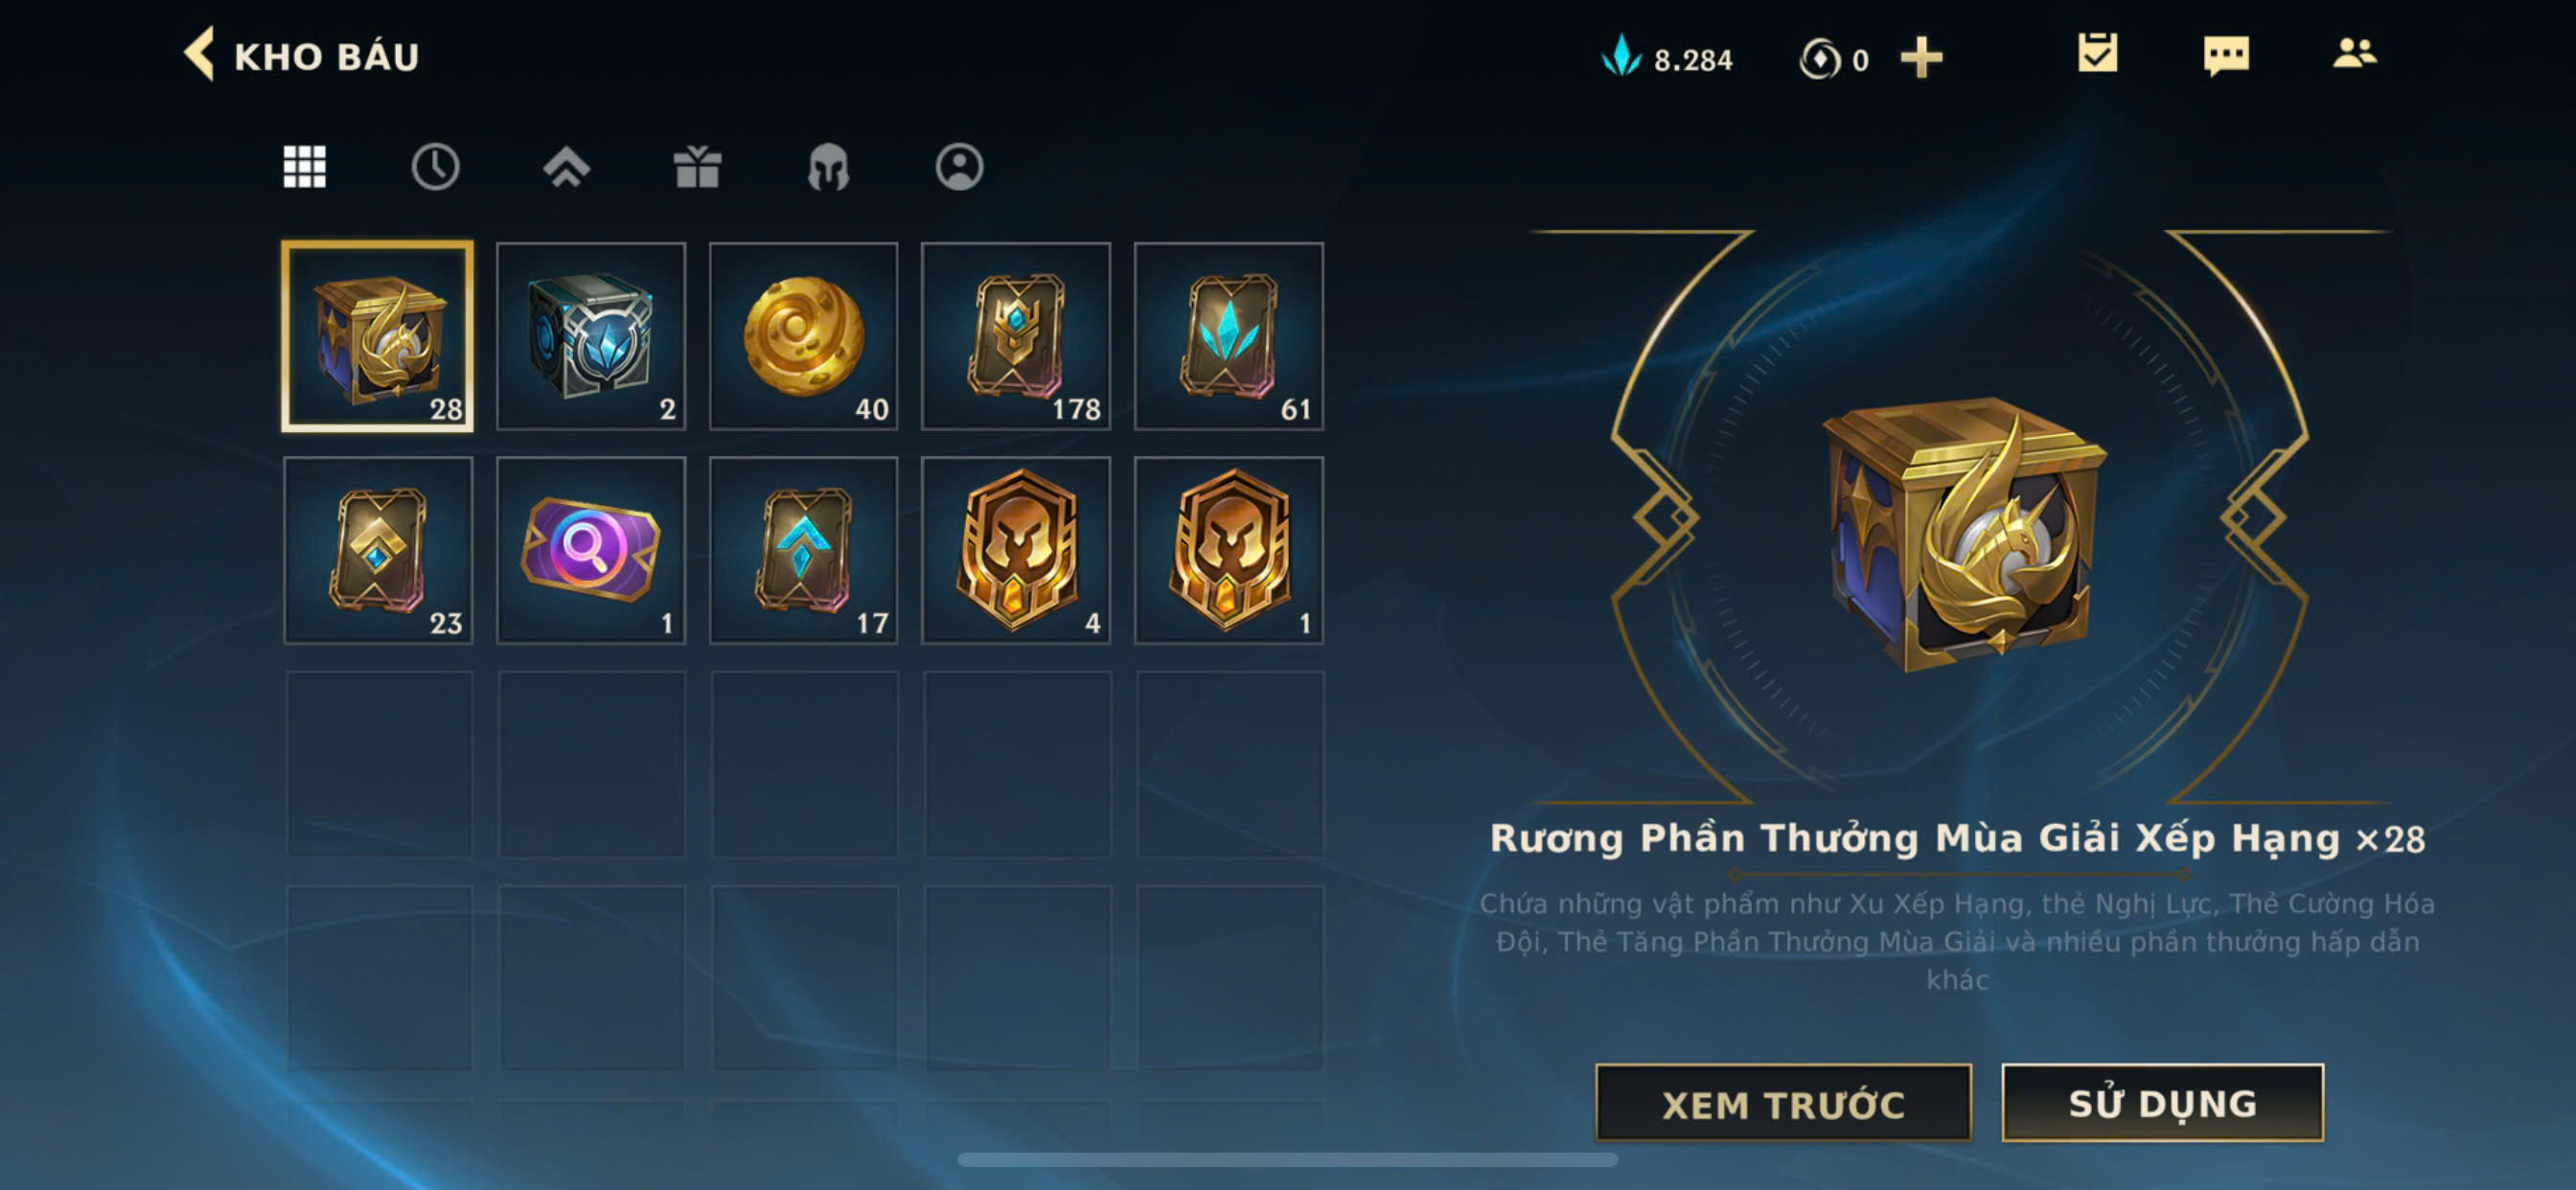Open the chat bubble icon
Image resolution: width=2576 pixels, height=1190 pixels.
pos(2225,56)
